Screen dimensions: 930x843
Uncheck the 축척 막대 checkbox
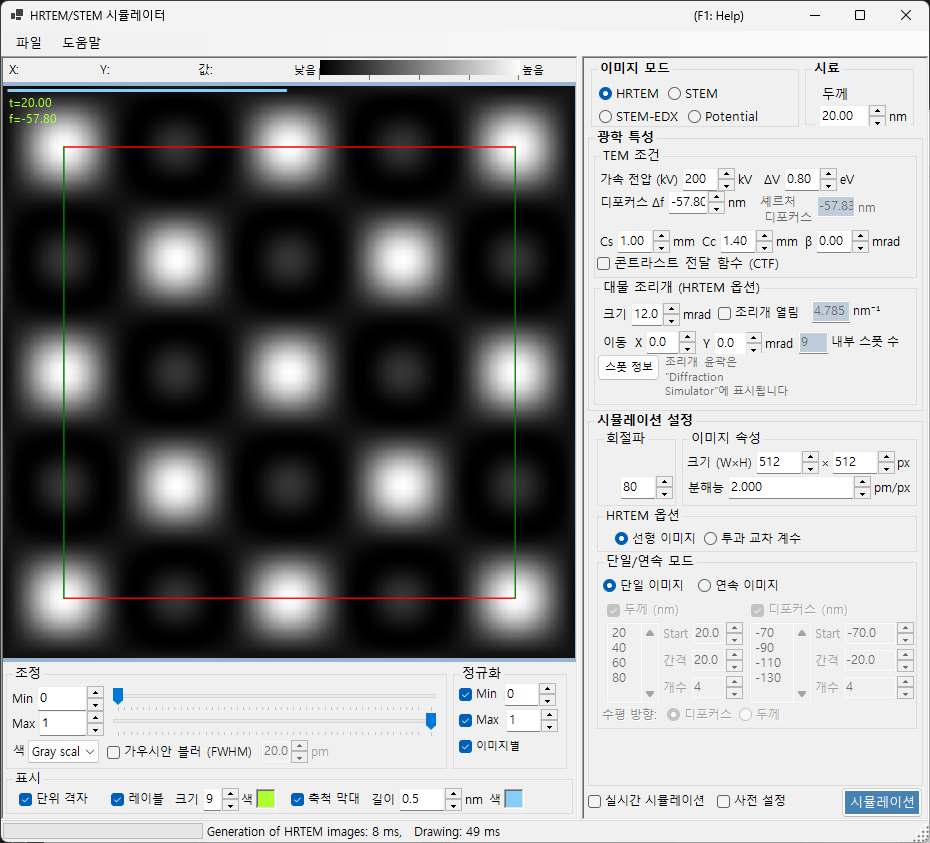coord(325,799)
